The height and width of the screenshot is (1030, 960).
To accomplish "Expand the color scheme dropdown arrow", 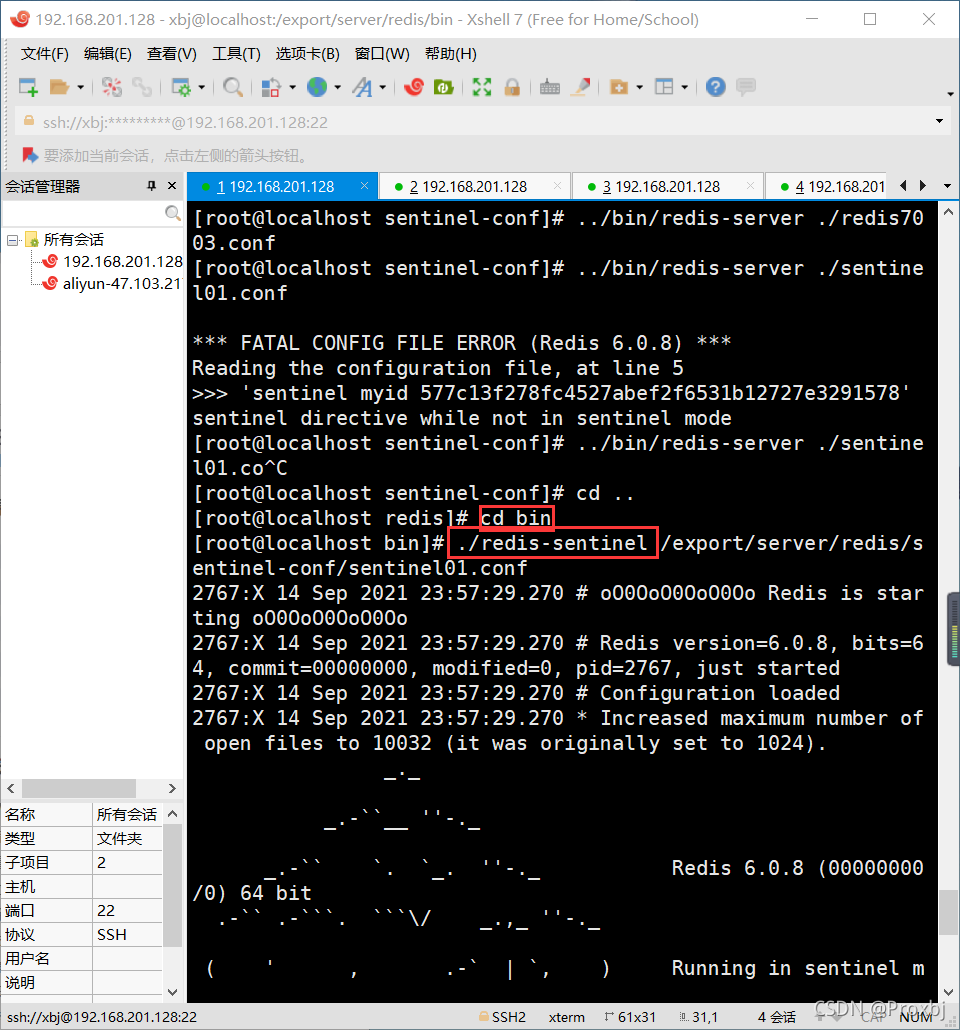I will coord(292,87).
